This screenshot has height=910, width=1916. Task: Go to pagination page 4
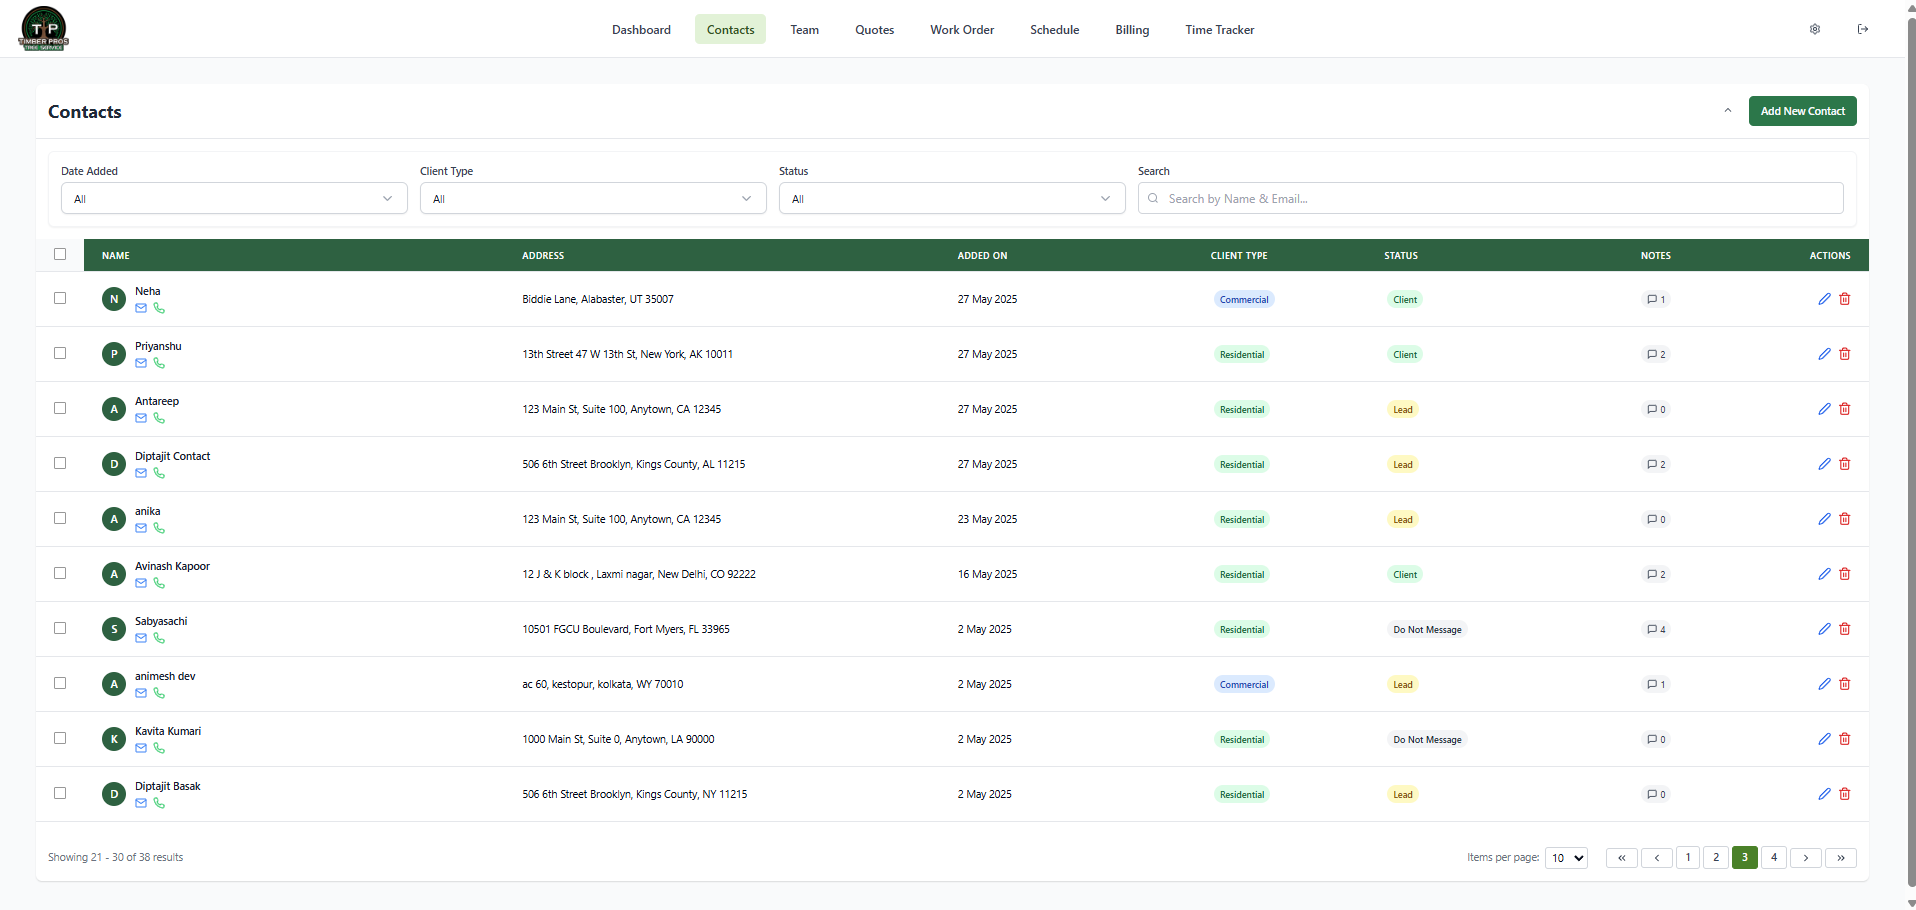1774,858
